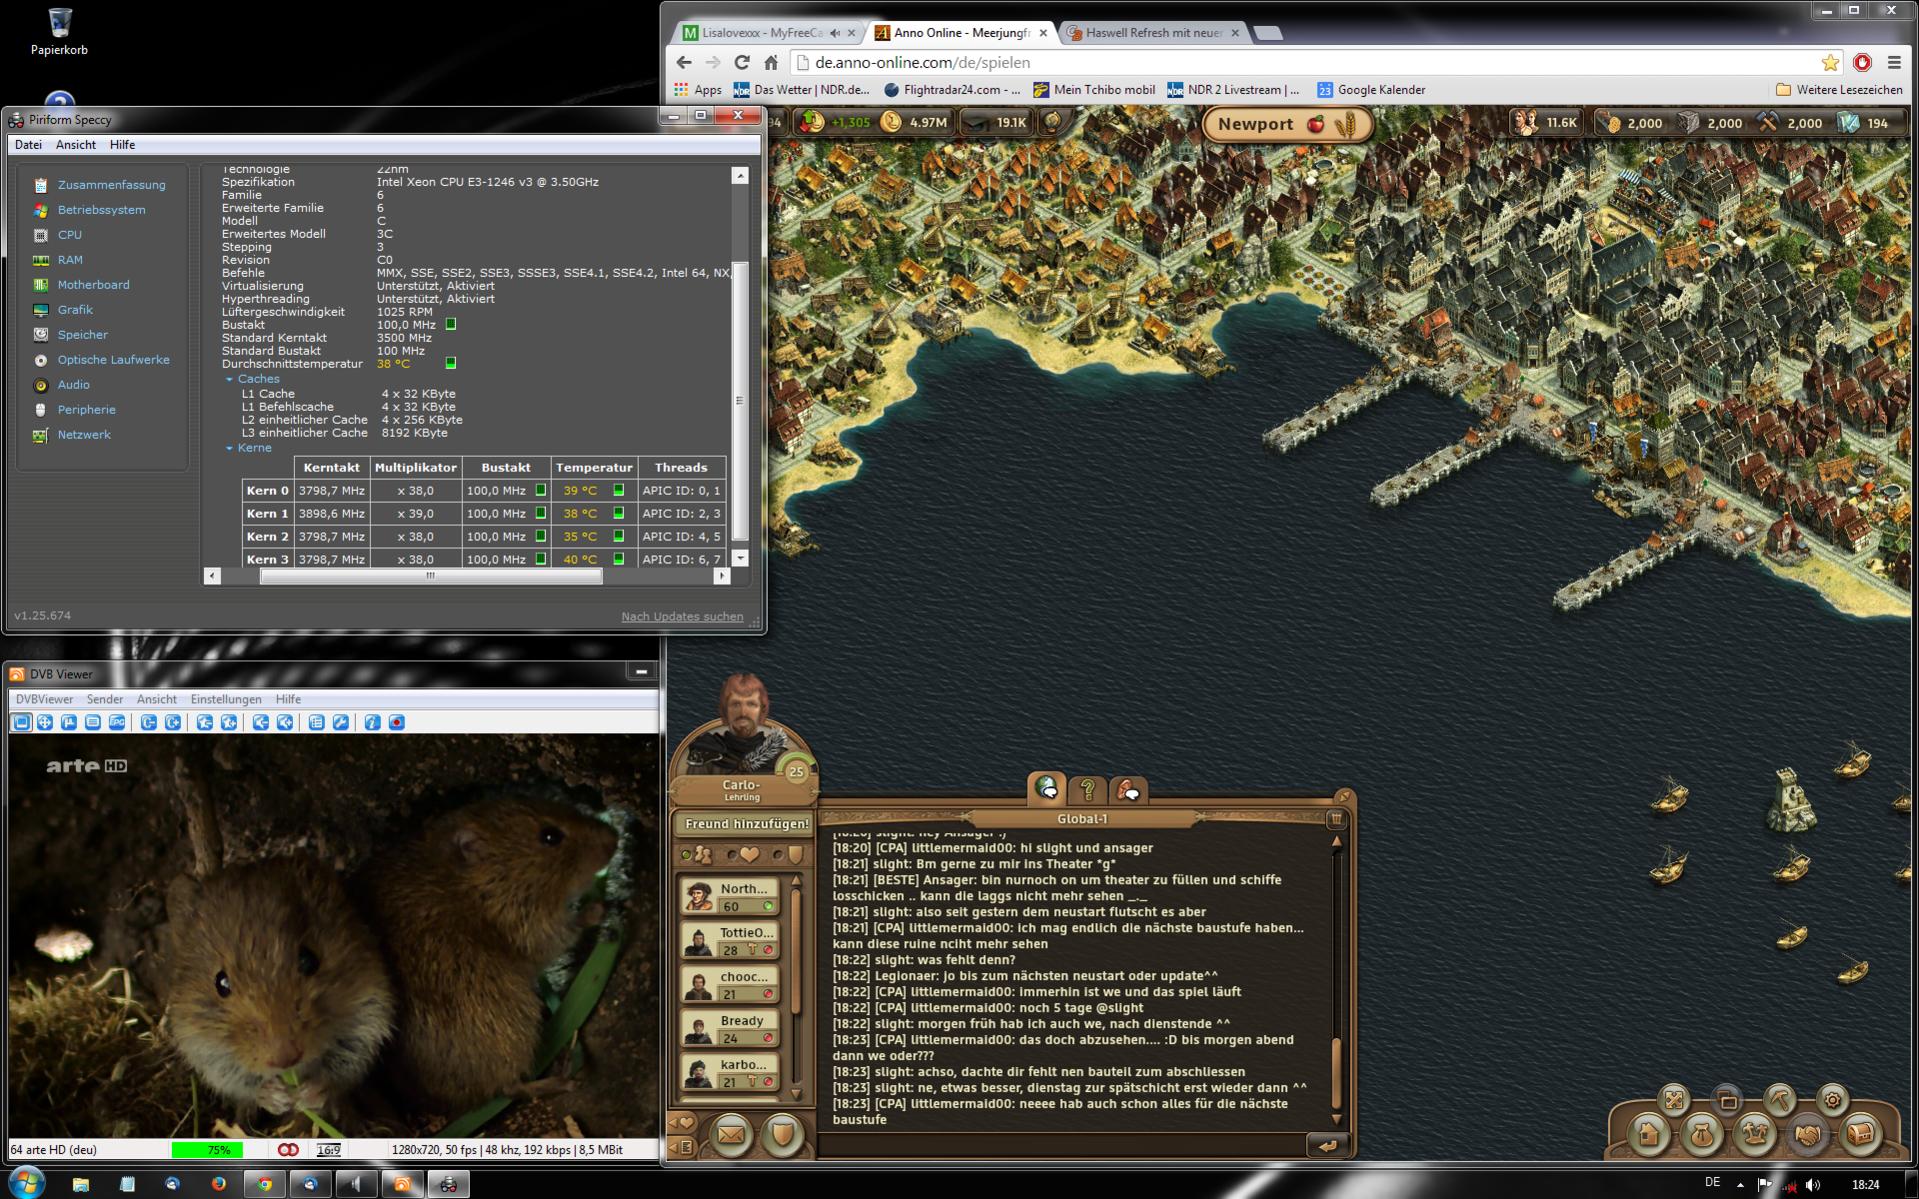Open the EPG icon in DVB Viewer toolbar
This screenshot has height=1199, width=1919.
(117, 722)
